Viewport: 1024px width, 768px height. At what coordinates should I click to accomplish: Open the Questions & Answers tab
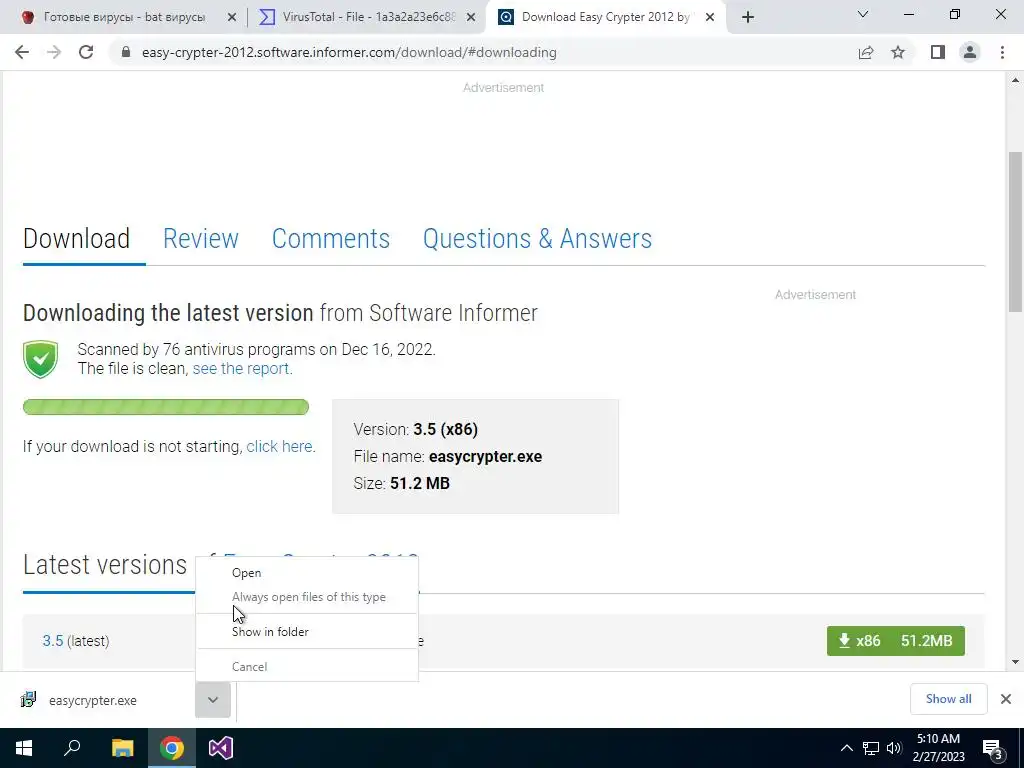coord(537,239)
